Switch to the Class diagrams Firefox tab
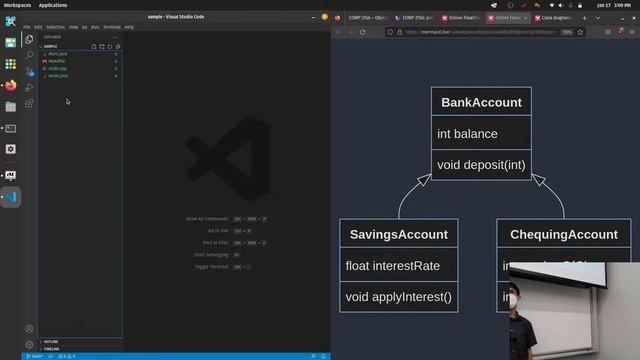The height and width of the screenshot is (360, 640). 554,18
